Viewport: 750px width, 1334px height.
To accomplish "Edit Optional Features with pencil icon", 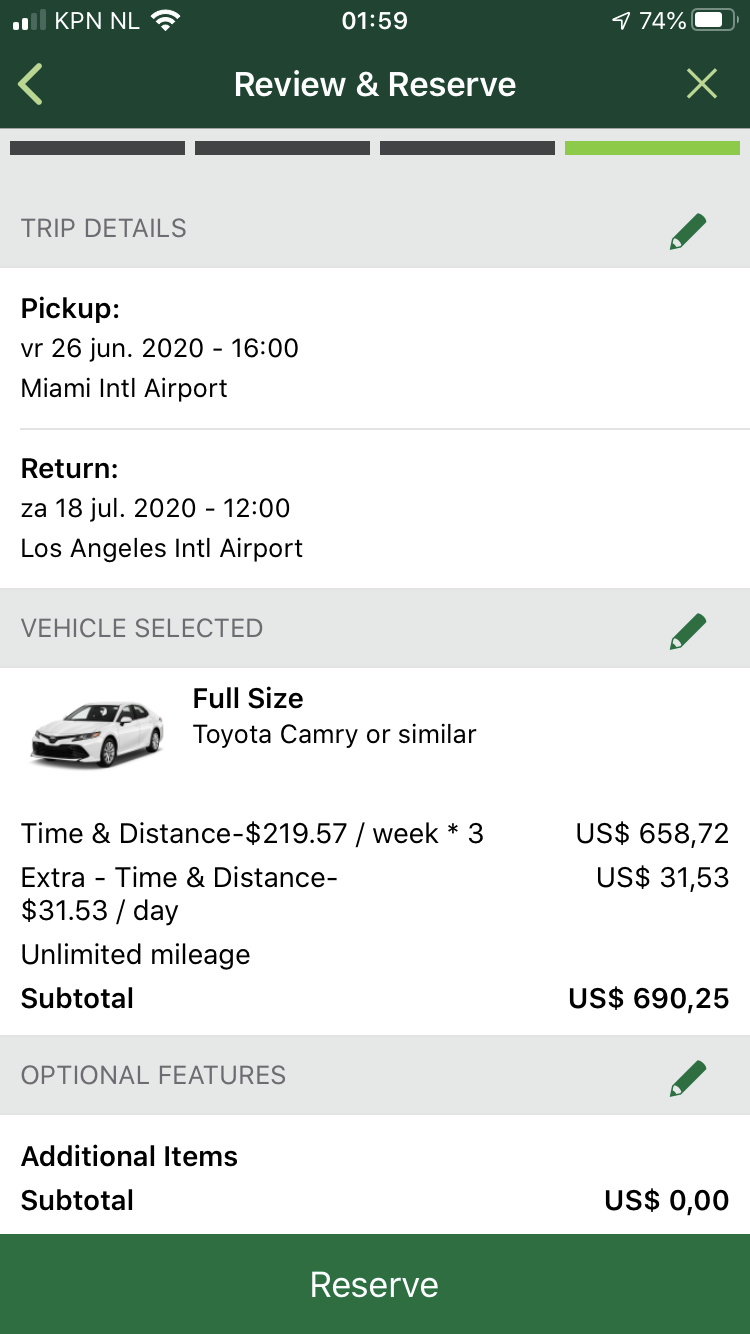I will click(x=688, y=1077).
